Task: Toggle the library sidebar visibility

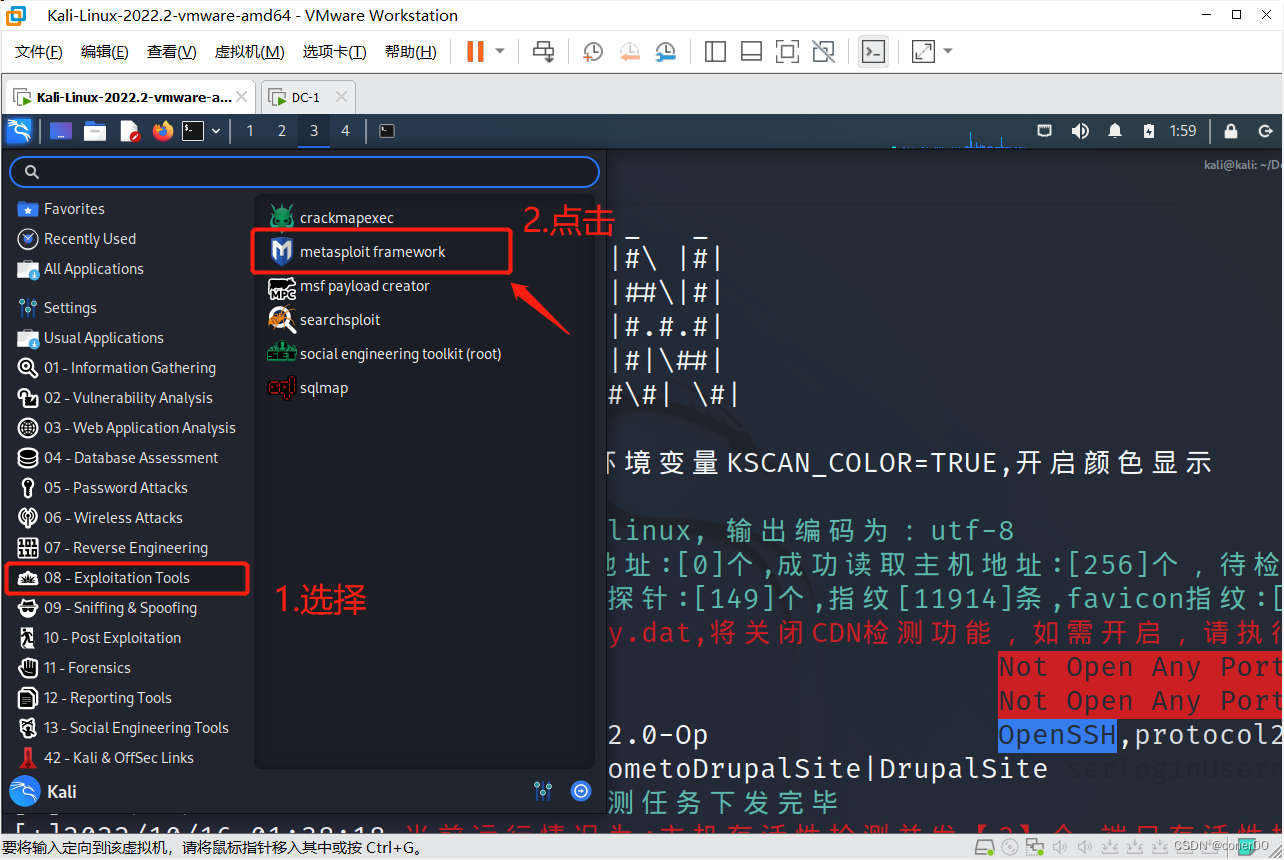Action: [x=715, y=51]
